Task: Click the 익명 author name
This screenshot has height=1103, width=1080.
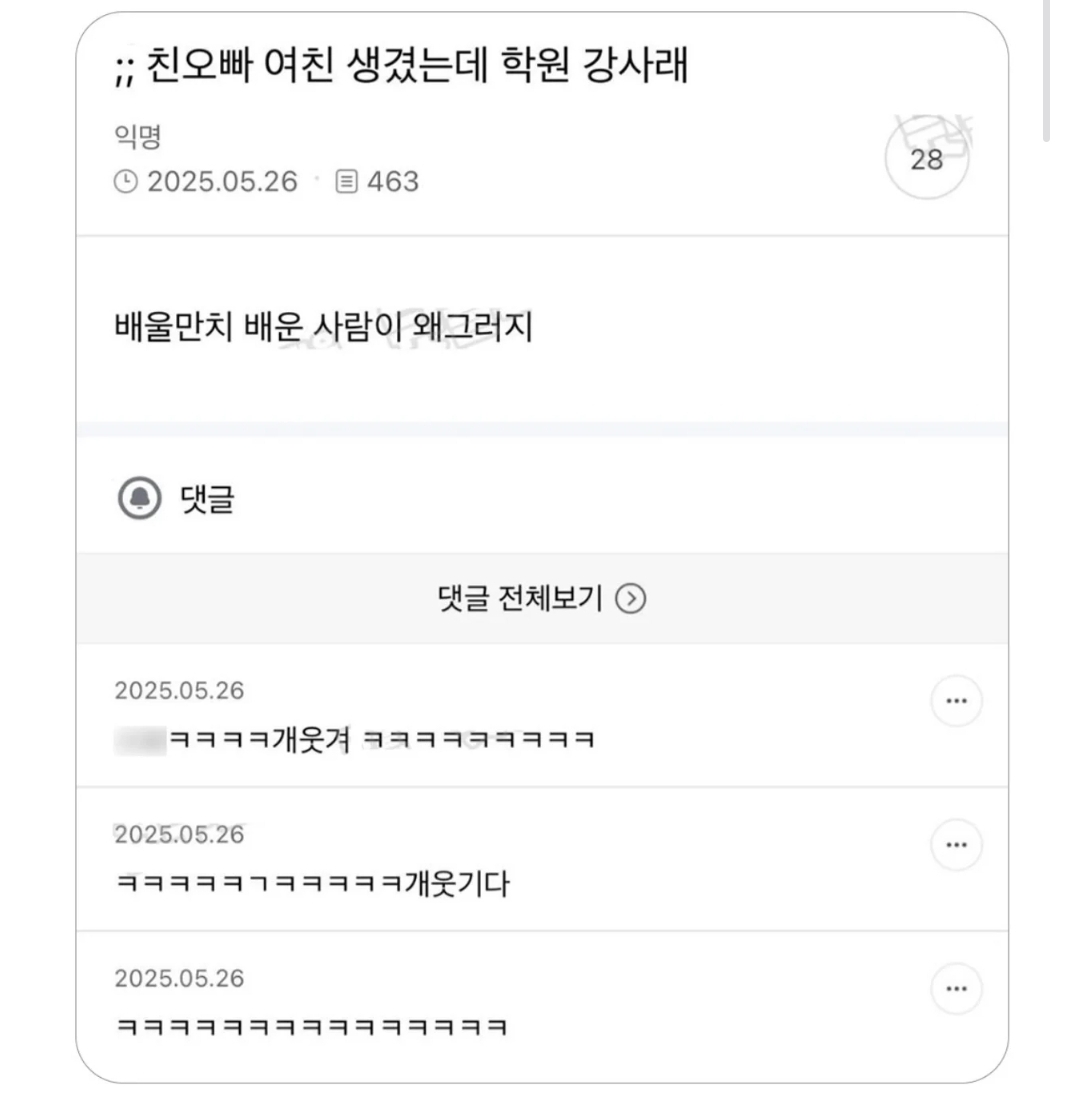Action: pyautogui.click(x=138, y=136)
